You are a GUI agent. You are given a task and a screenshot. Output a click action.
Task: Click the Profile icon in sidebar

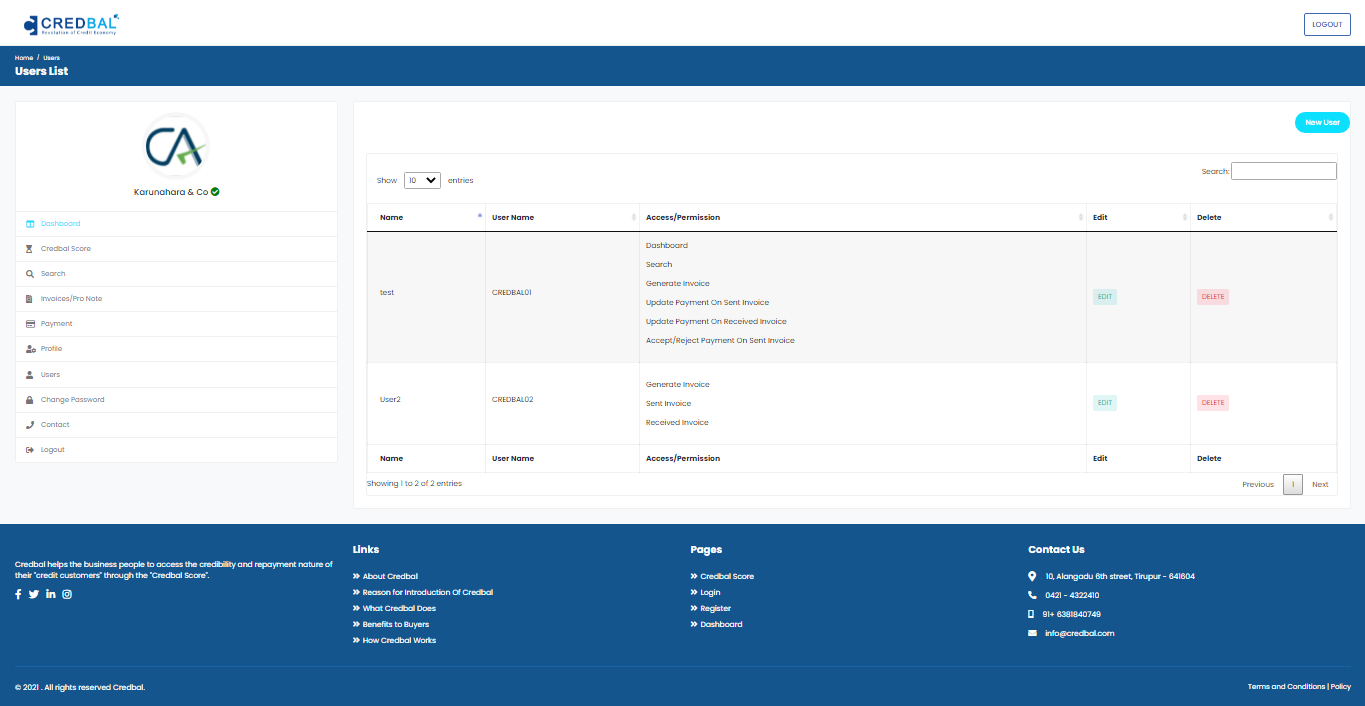(x=30, y=349)
